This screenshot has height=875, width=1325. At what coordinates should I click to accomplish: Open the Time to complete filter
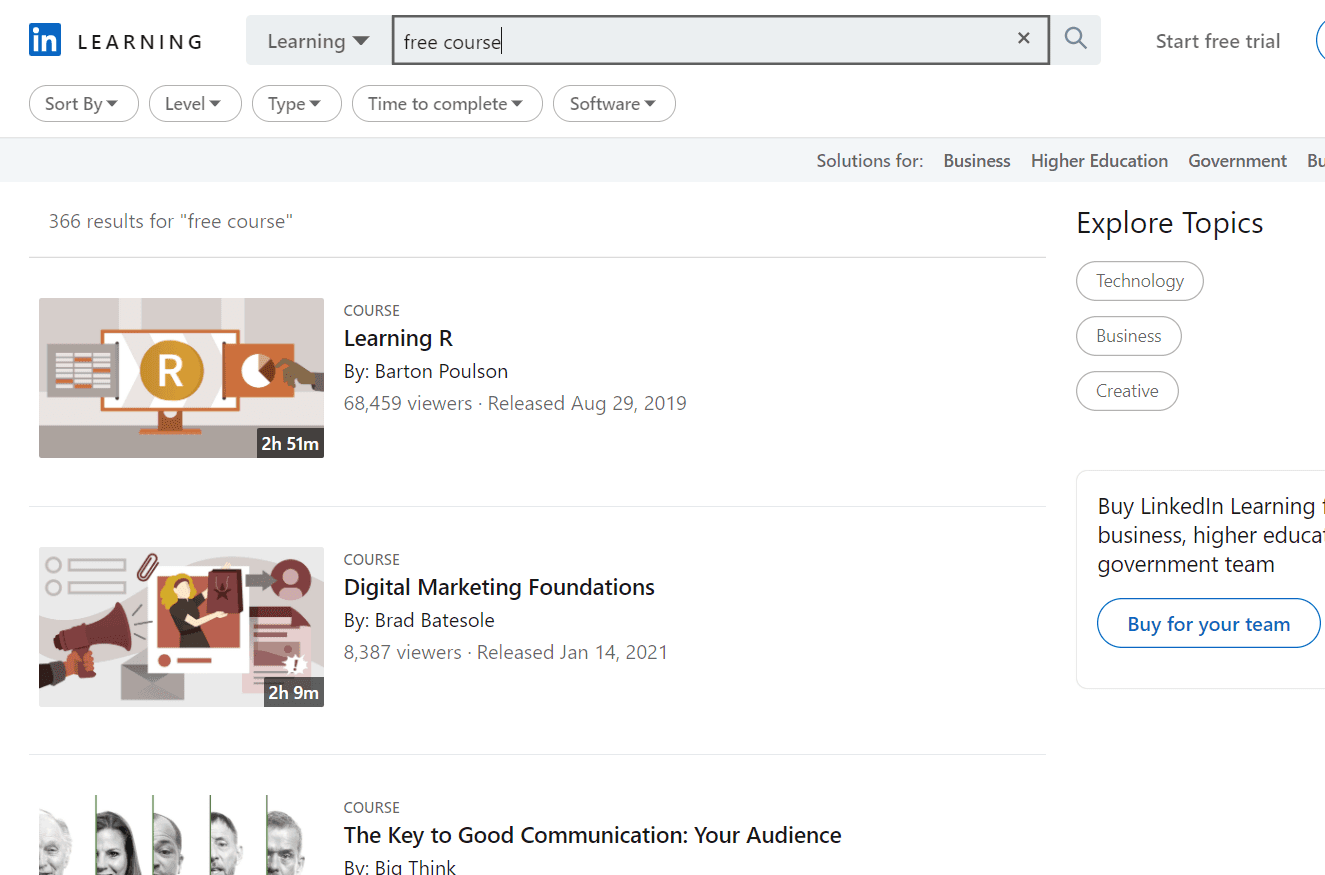(447, 104)
